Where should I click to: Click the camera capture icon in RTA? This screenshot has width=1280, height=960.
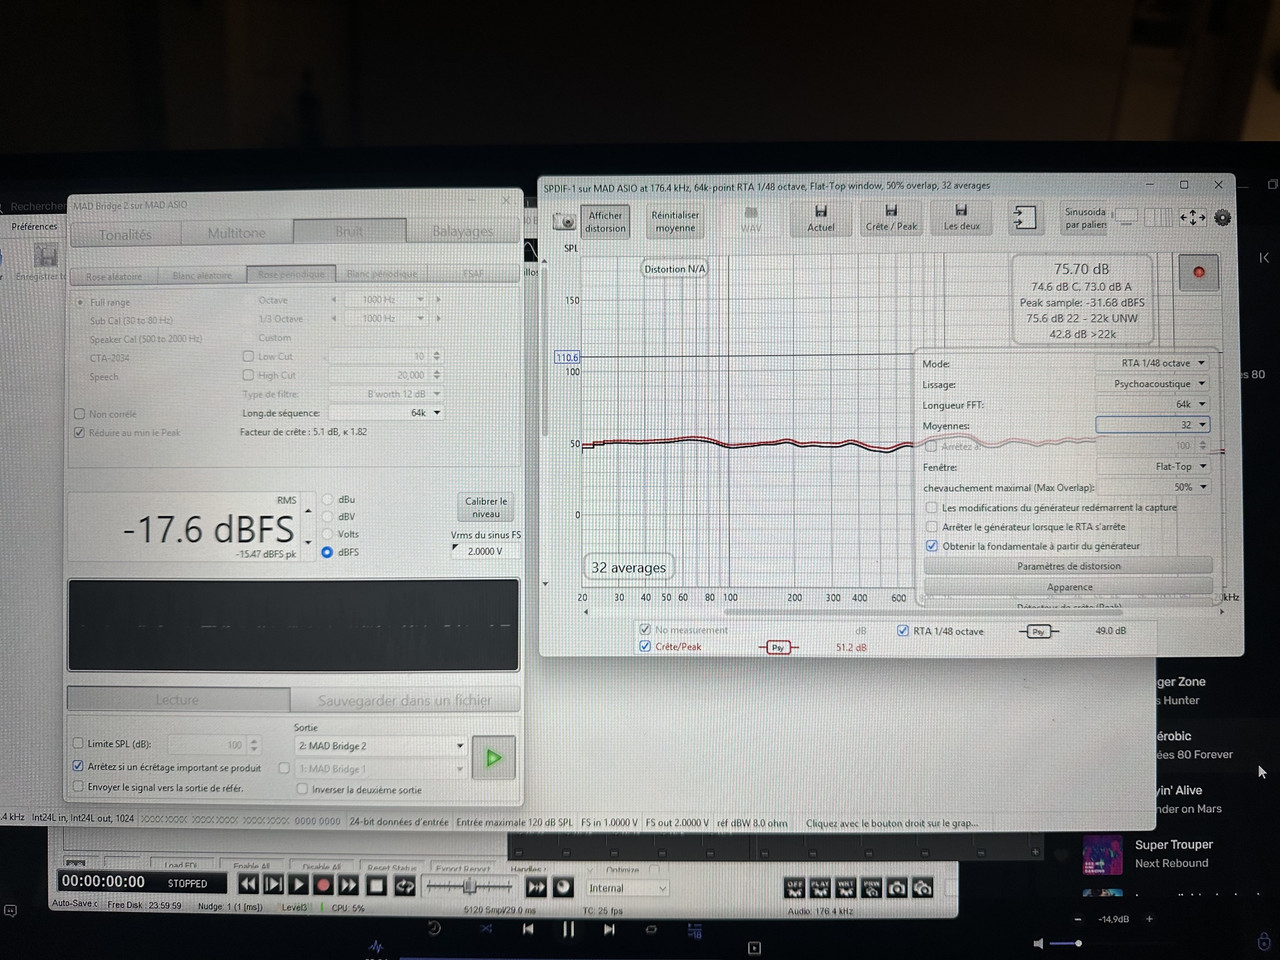point(565,221)
